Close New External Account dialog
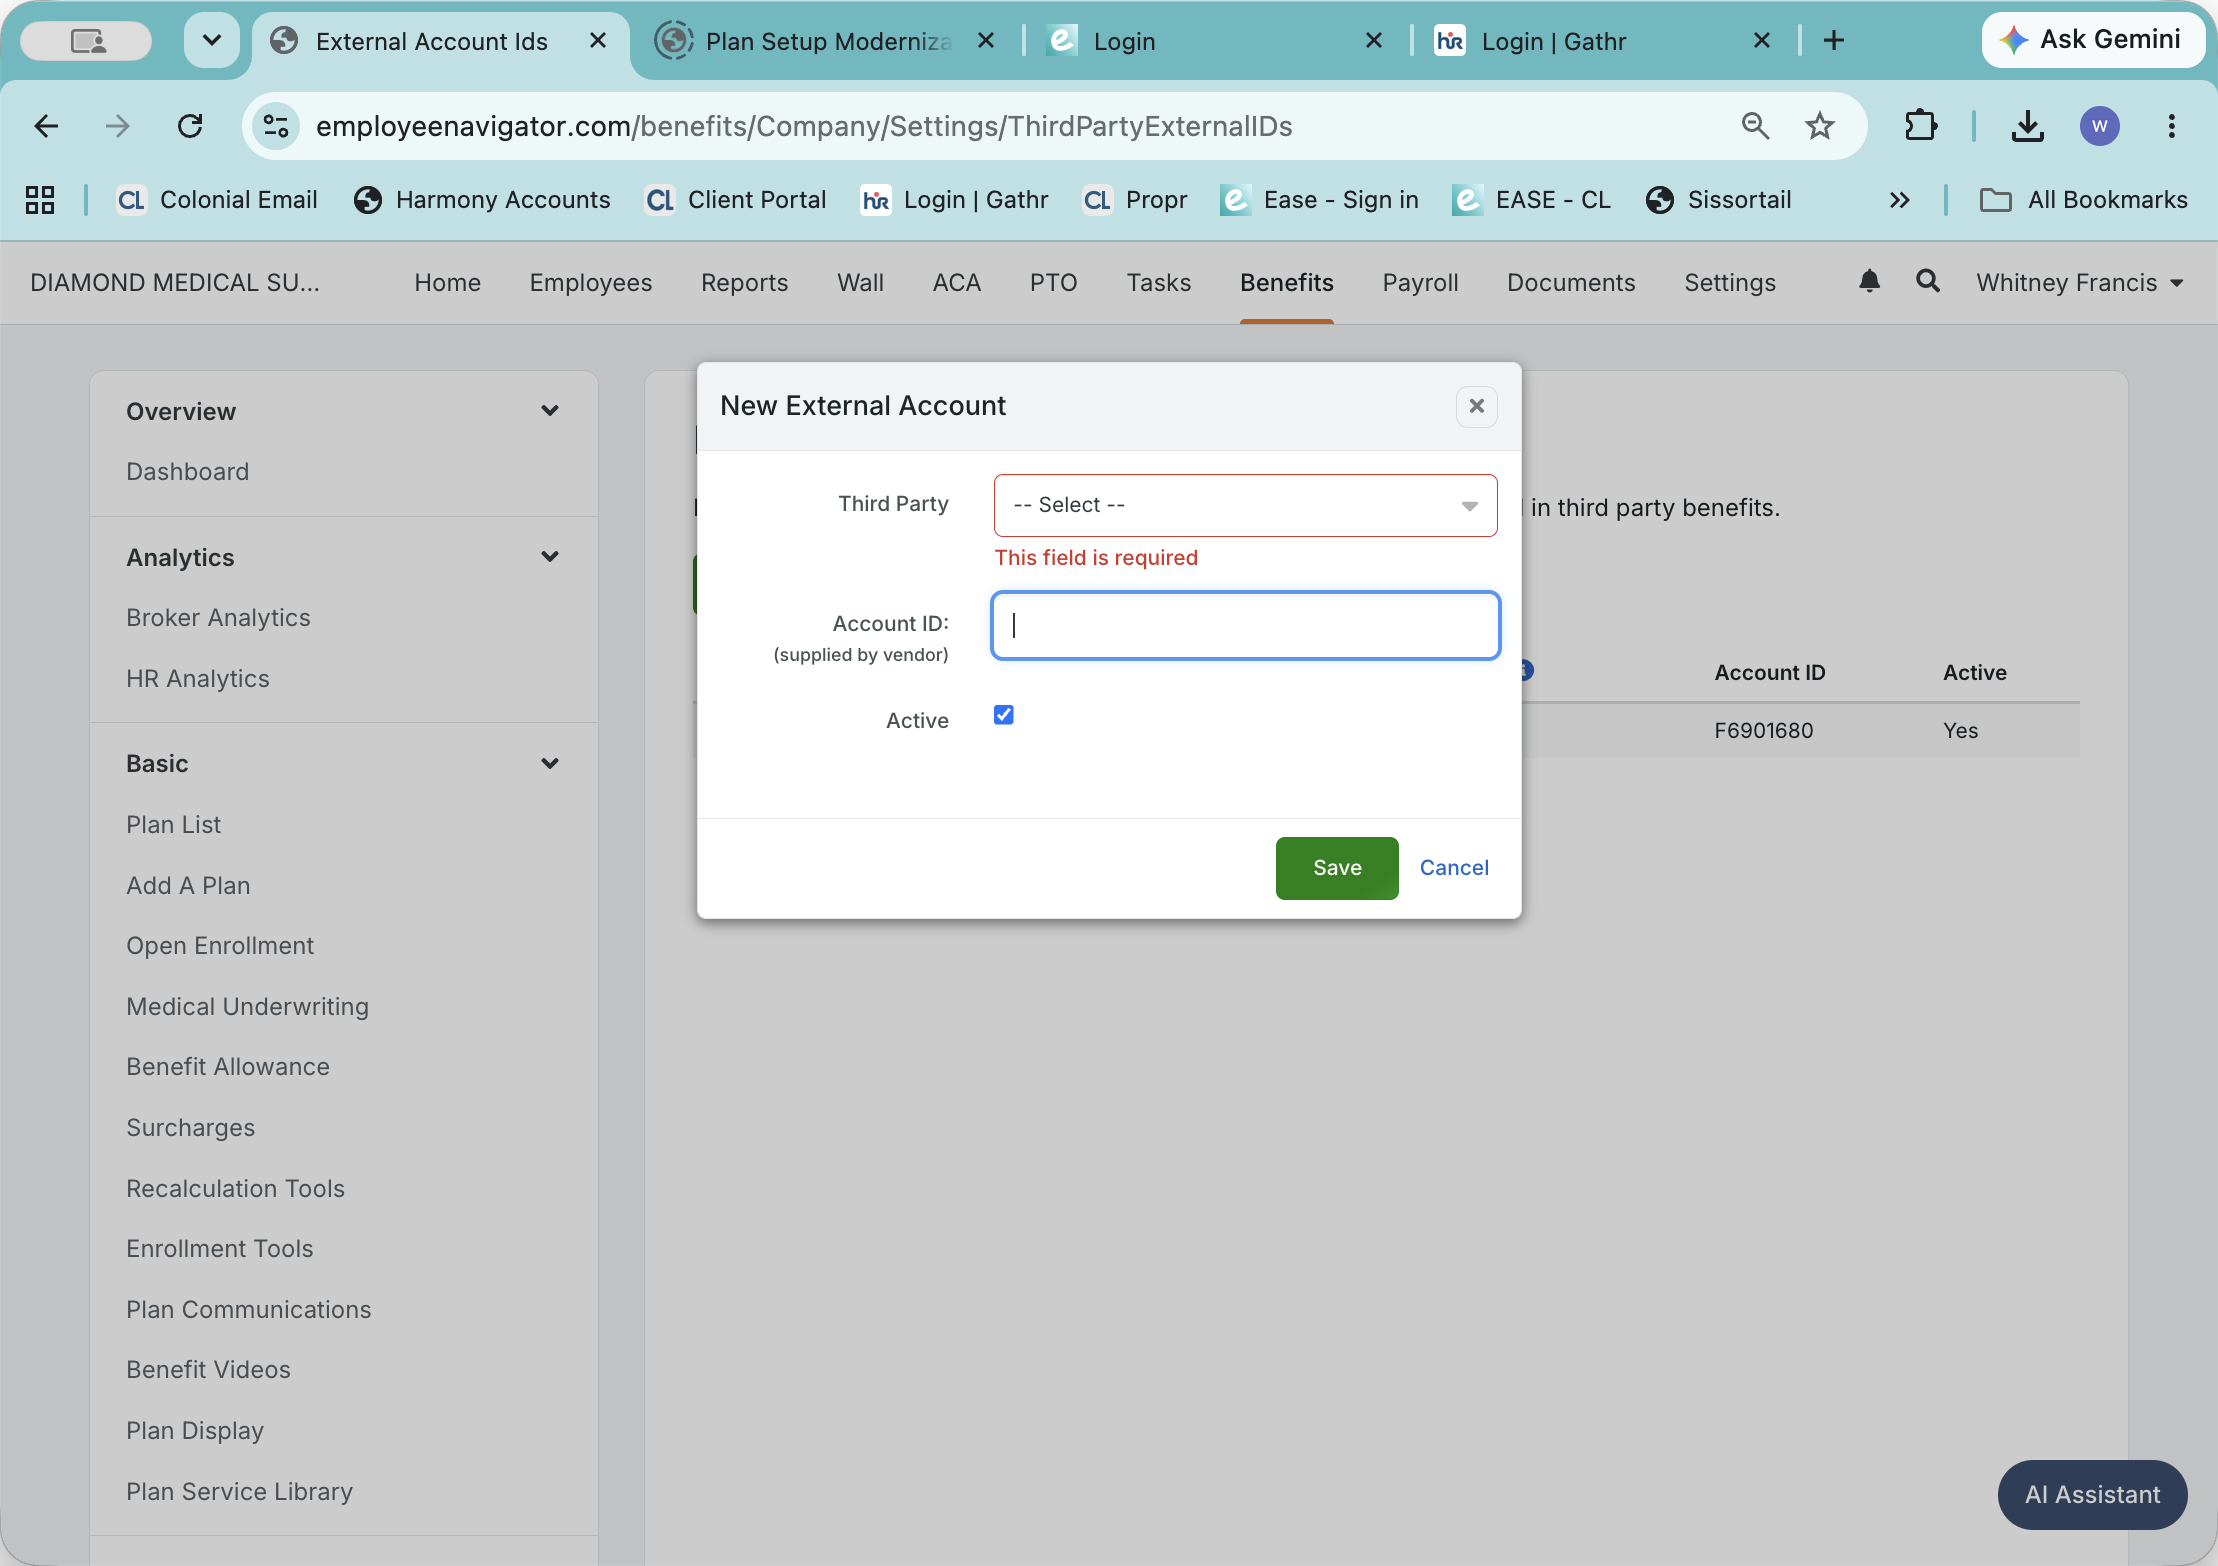Screen dimensions: 2218x1566 click(x=1476, y=406)
